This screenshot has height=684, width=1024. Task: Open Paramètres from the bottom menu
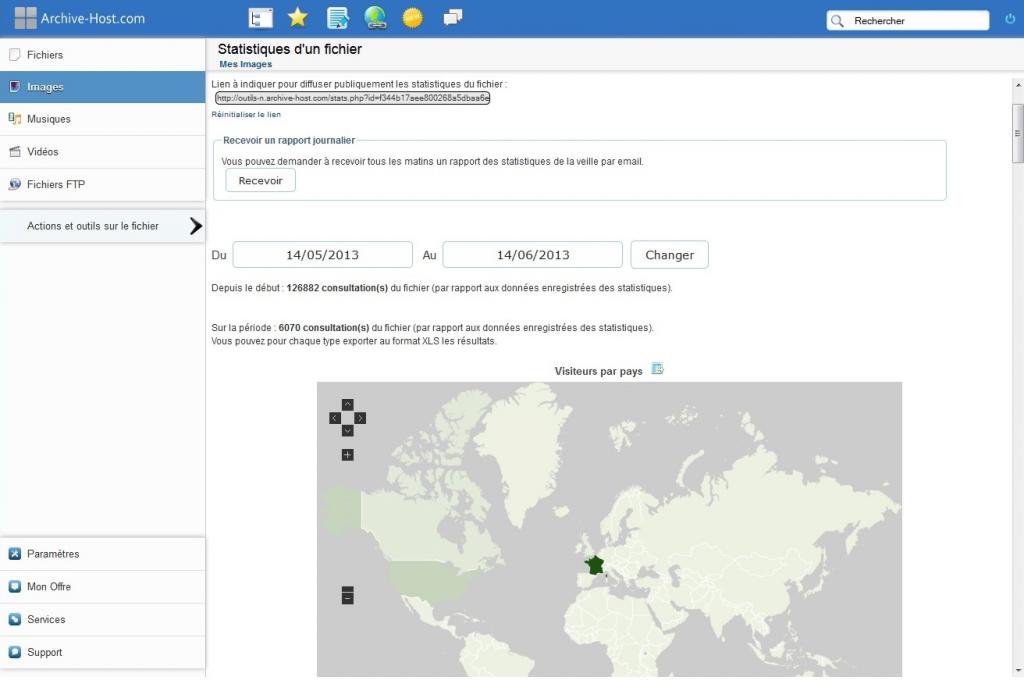click(x=53, y=554)
